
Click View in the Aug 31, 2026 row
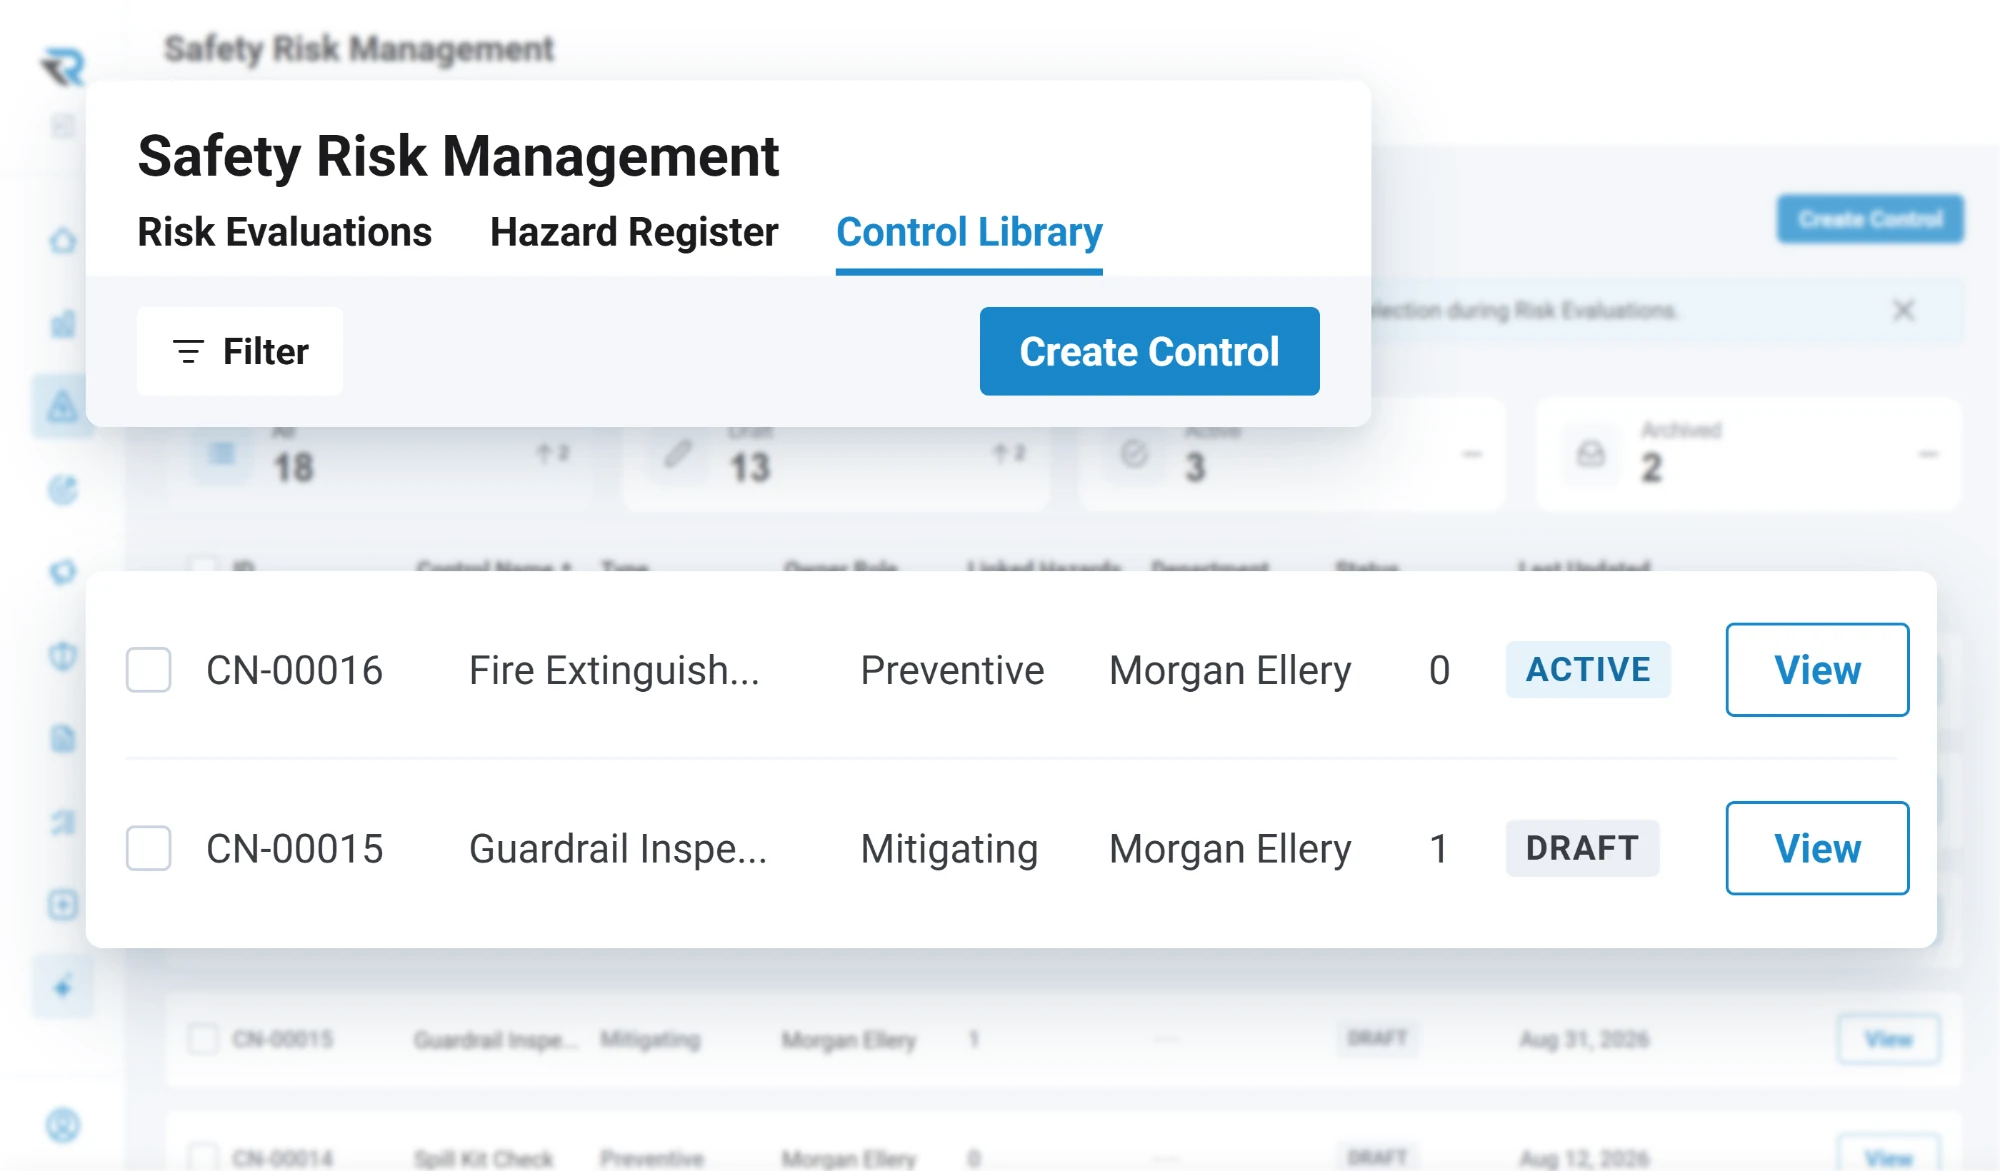1888,1039
